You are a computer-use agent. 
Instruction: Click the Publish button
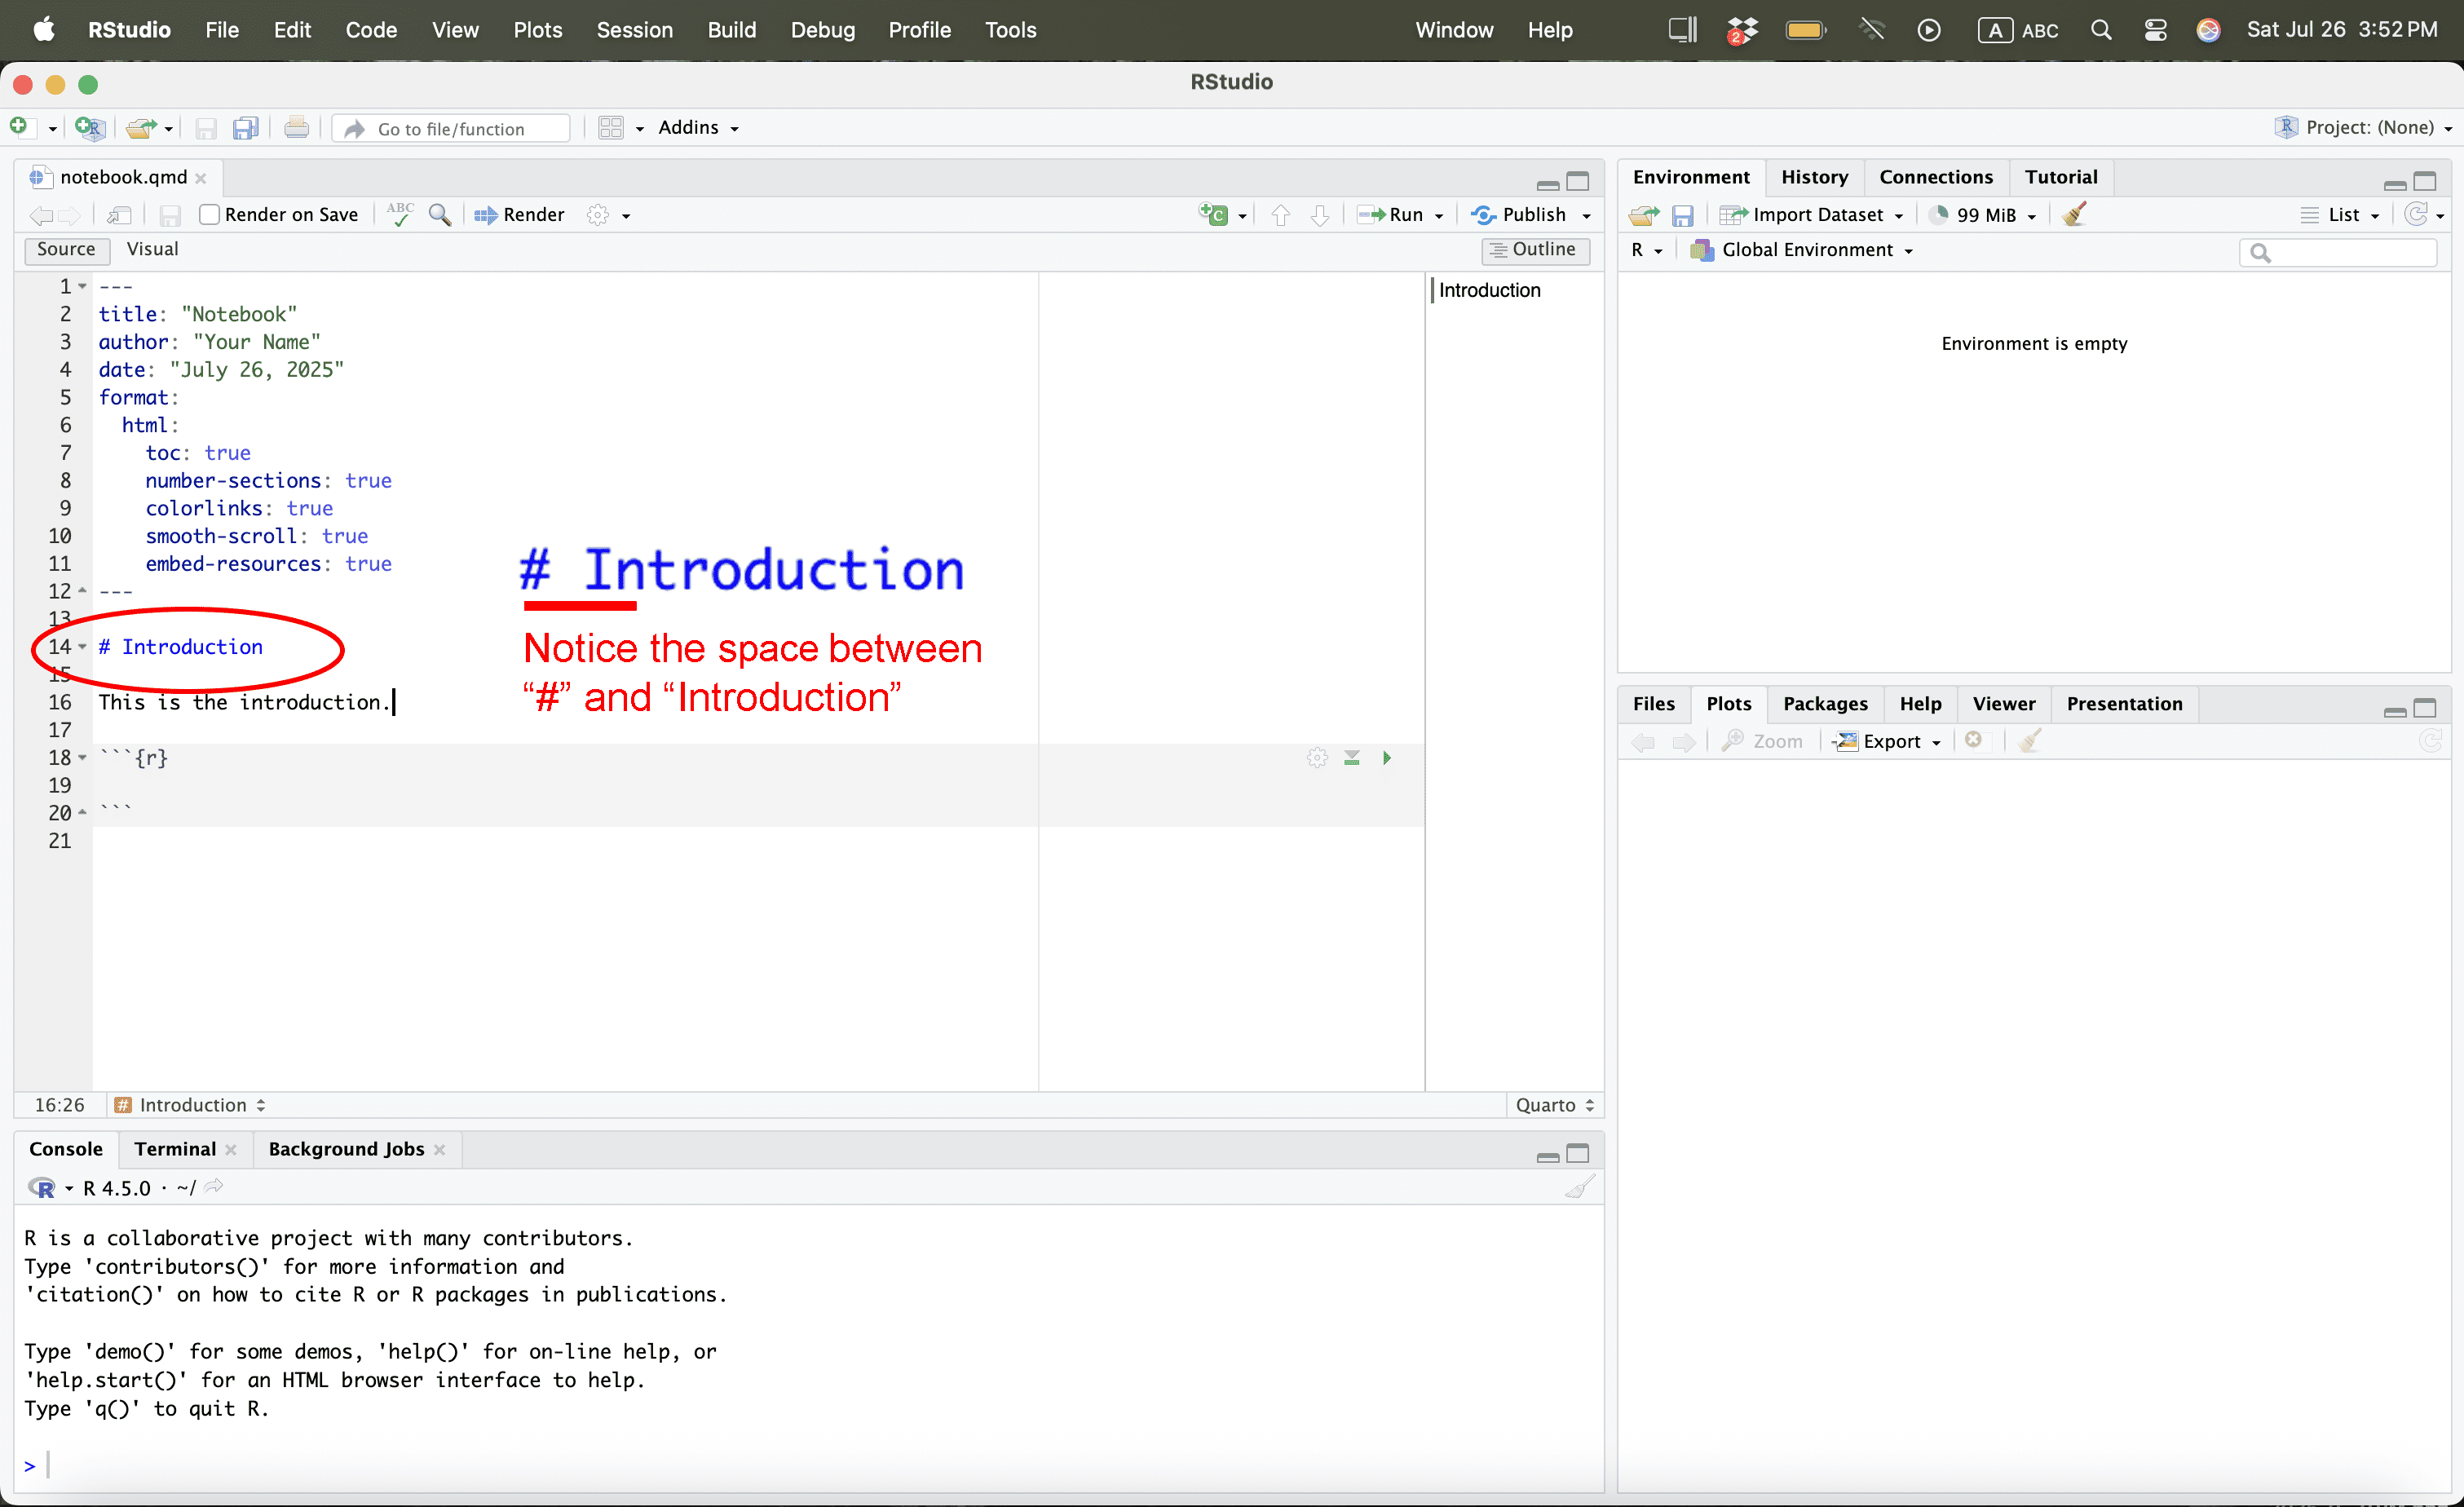pos(1520,214)
